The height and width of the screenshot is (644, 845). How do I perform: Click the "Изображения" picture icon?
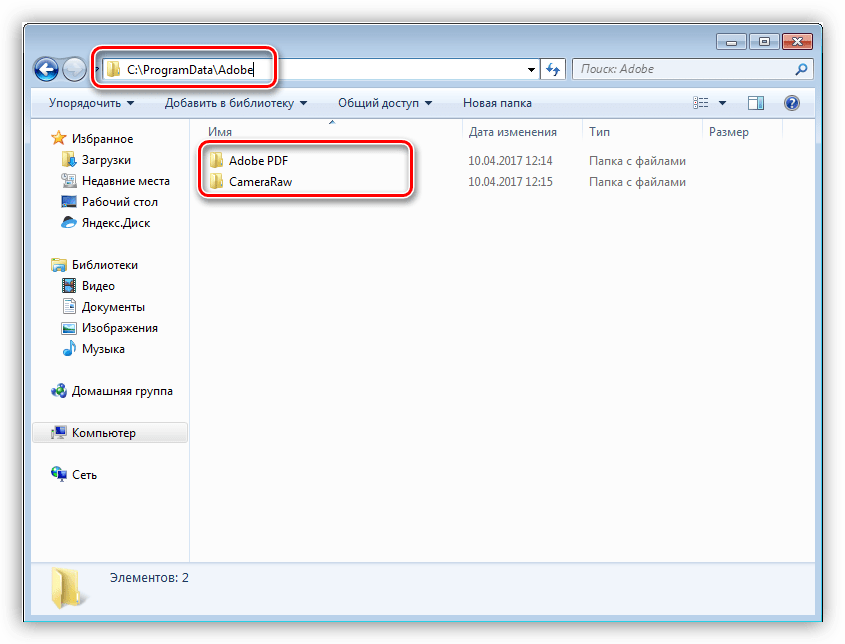click(68, 328)
